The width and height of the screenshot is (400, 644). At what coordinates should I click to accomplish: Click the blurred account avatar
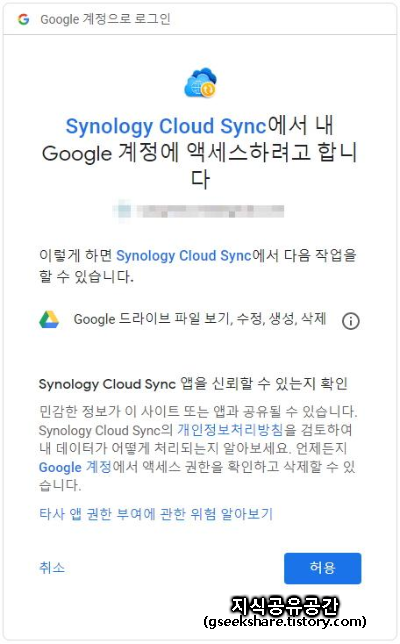(123, 211)
